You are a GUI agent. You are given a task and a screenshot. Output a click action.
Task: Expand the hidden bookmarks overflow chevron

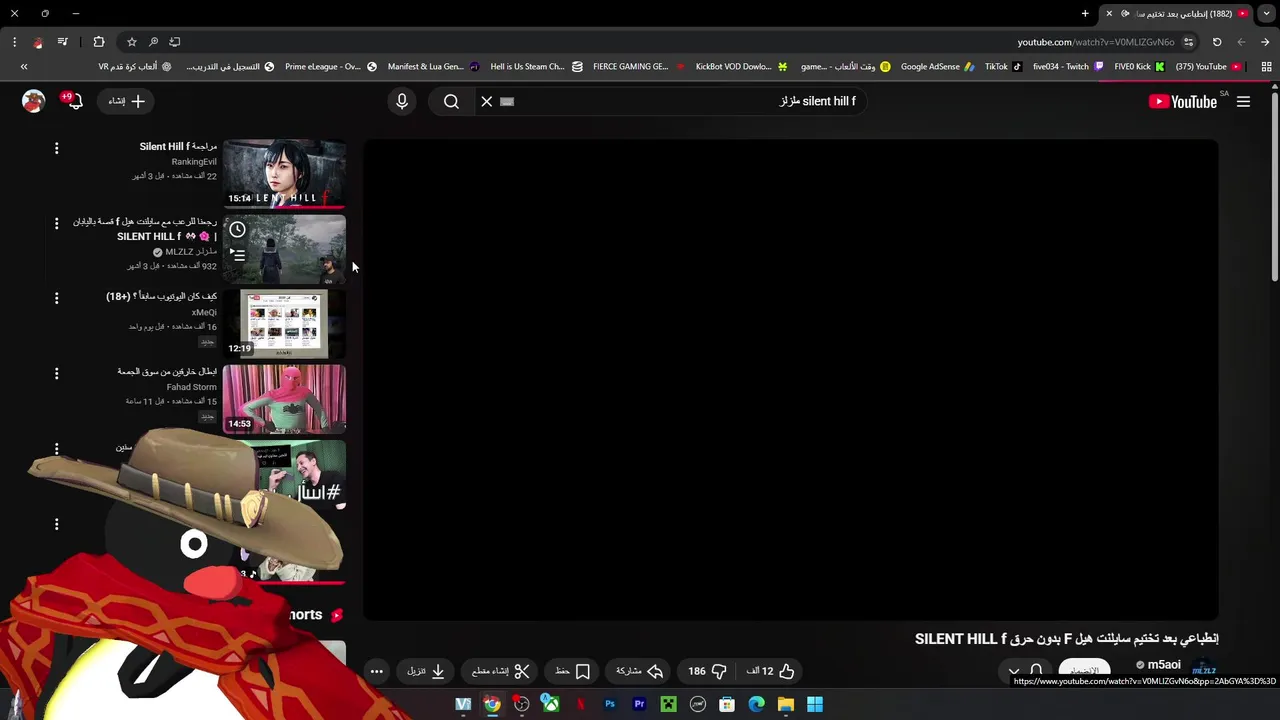click(x=24, y=67)
